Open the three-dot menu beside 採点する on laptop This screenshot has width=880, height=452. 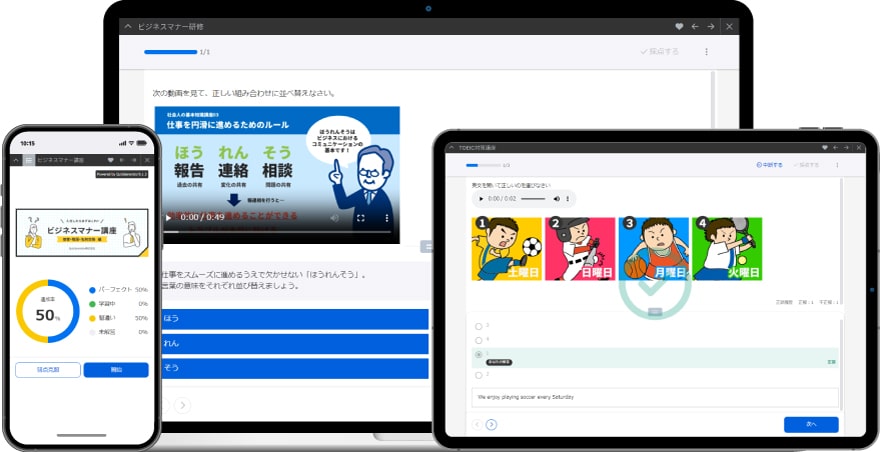(706, 52)
